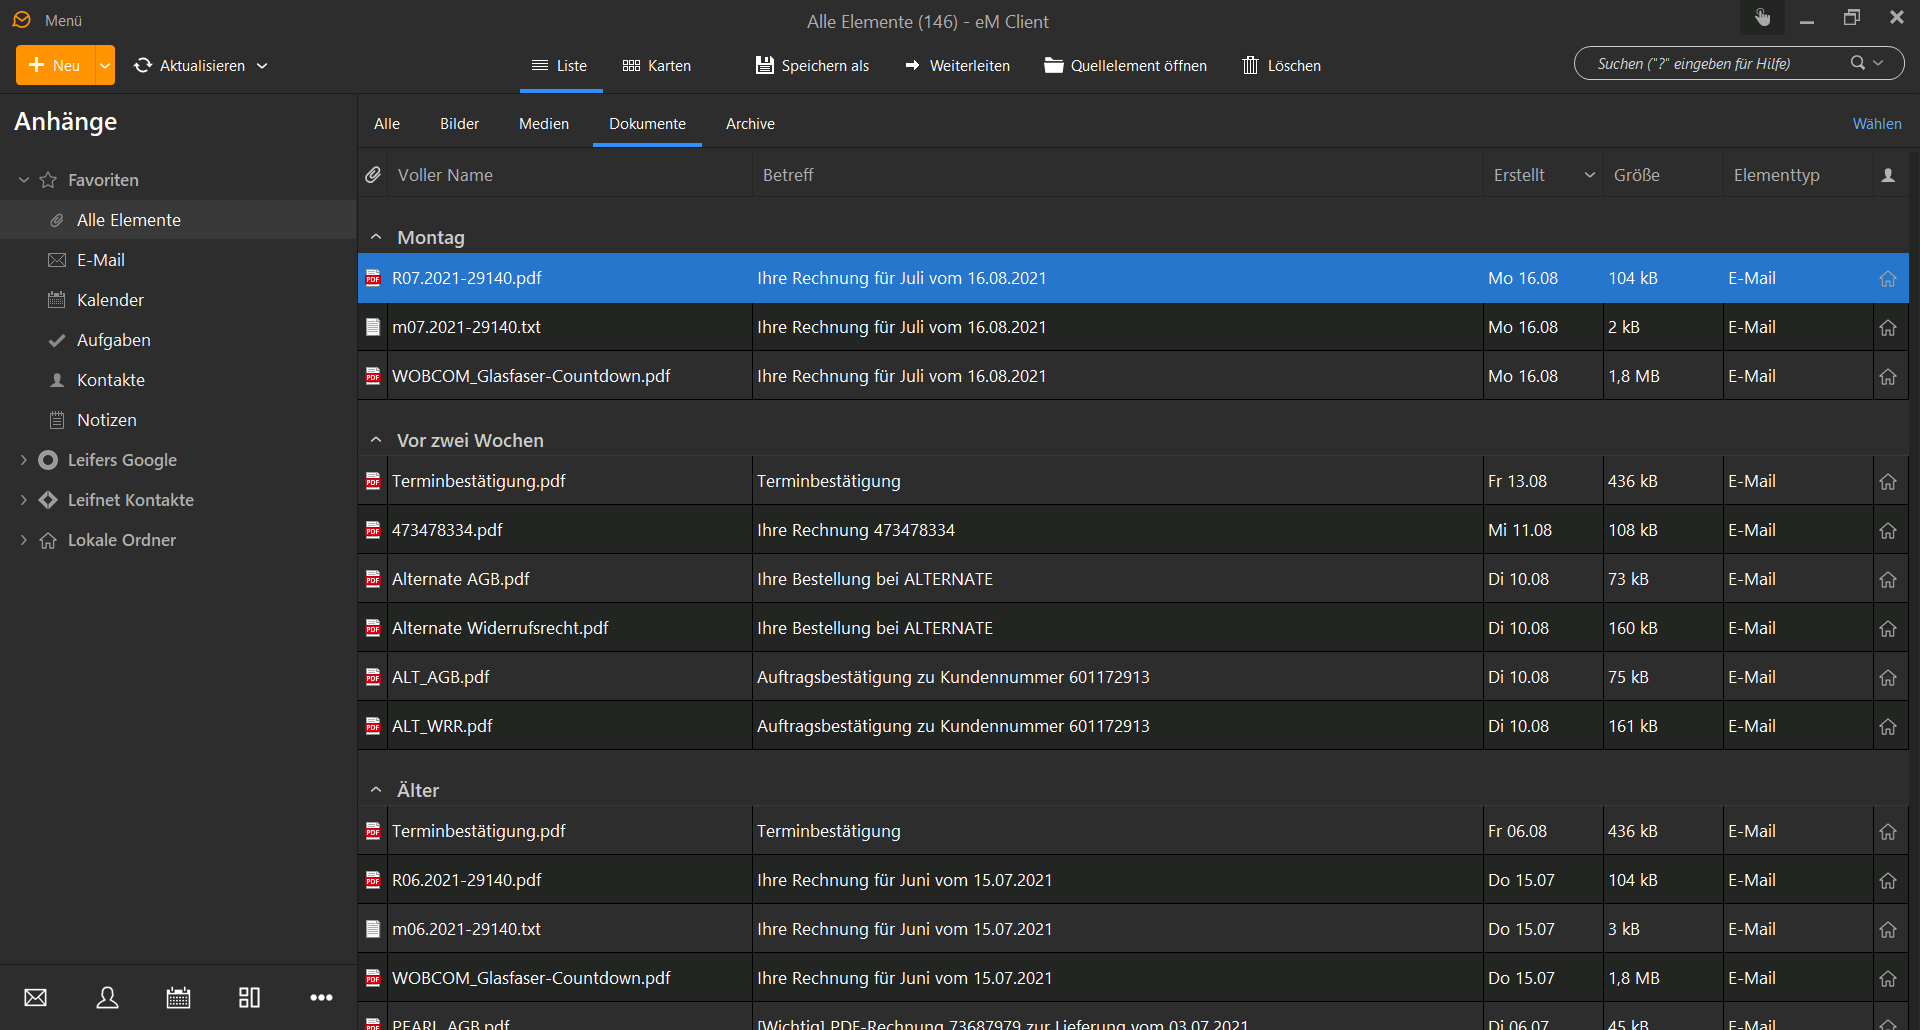Open the Menü main menu
The width and height of the screenshot is (1920, 1030).
[63, 20]
